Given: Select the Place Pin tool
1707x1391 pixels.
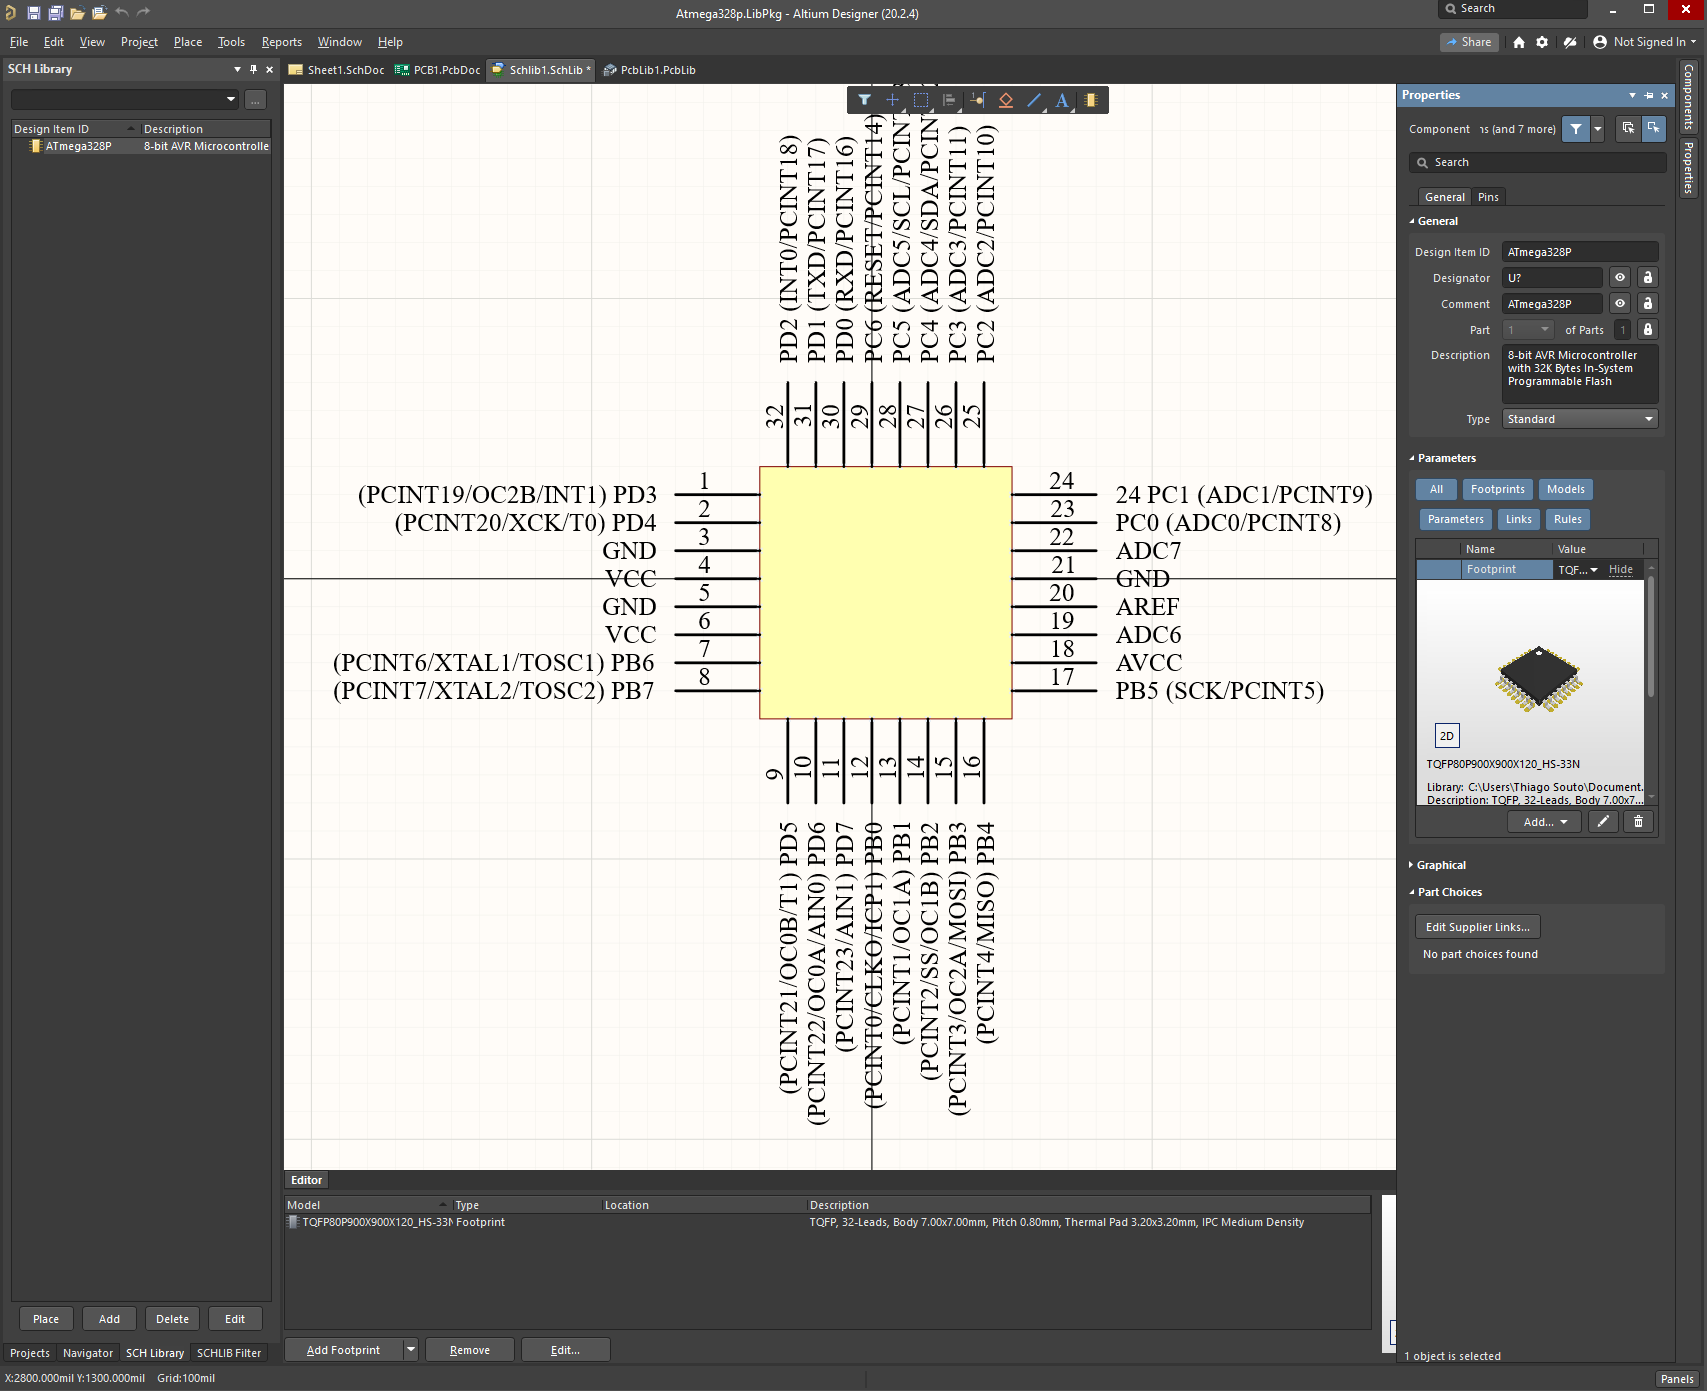Looking at the screenshot, I should click(x=977, y=100).
